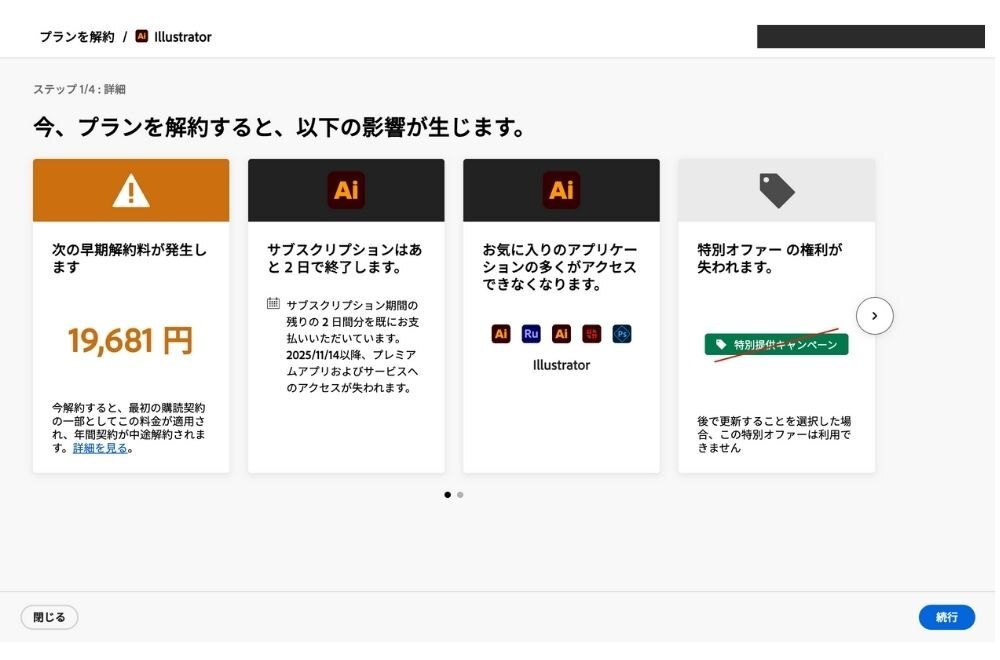The height and width of the screenshot is (660, 1000).
Task: Click the Acrobat app icon in the apps row
Action: pos(591,334)
